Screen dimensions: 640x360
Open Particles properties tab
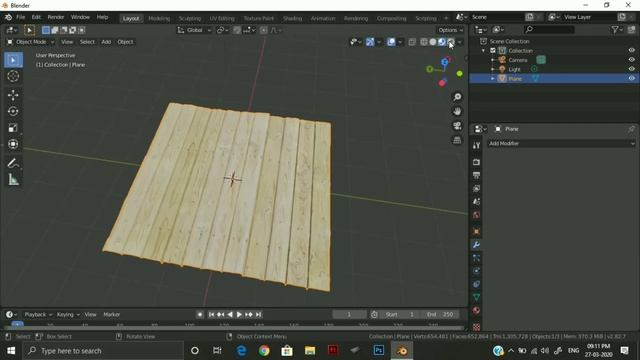coord(476,258)
